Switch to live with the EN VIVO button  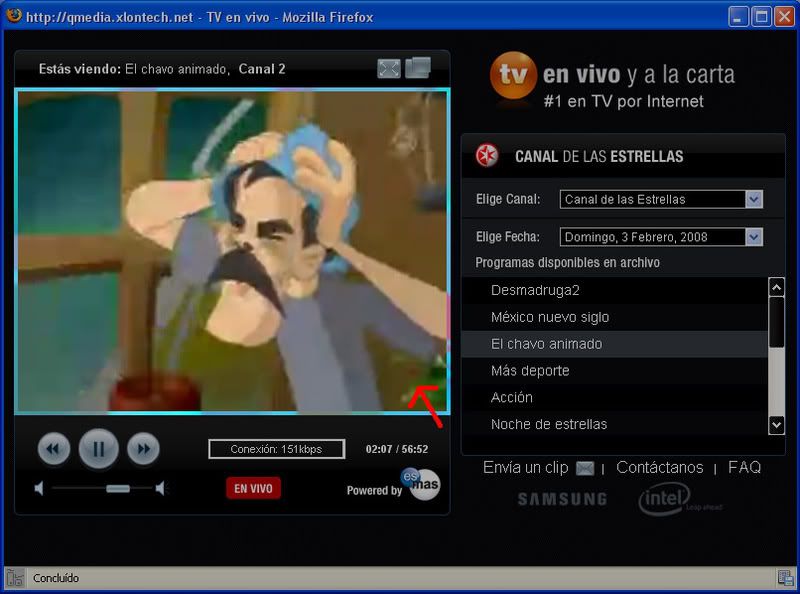[253, 490]
